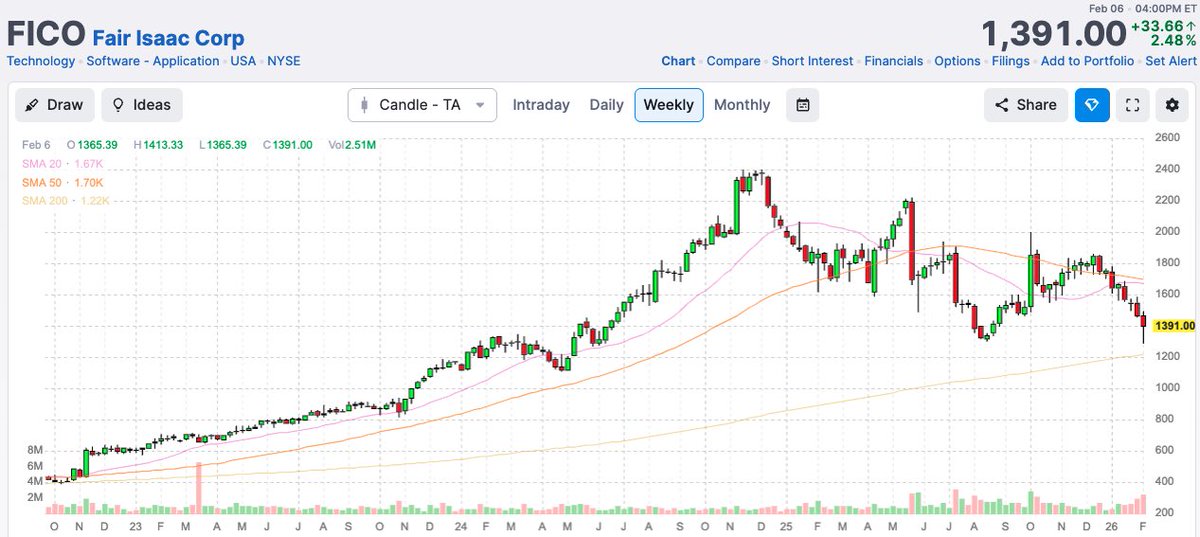The height and width of the screenshot is (537, 1200).
Task: Open the Filings link
Action: pos(1011,61)
